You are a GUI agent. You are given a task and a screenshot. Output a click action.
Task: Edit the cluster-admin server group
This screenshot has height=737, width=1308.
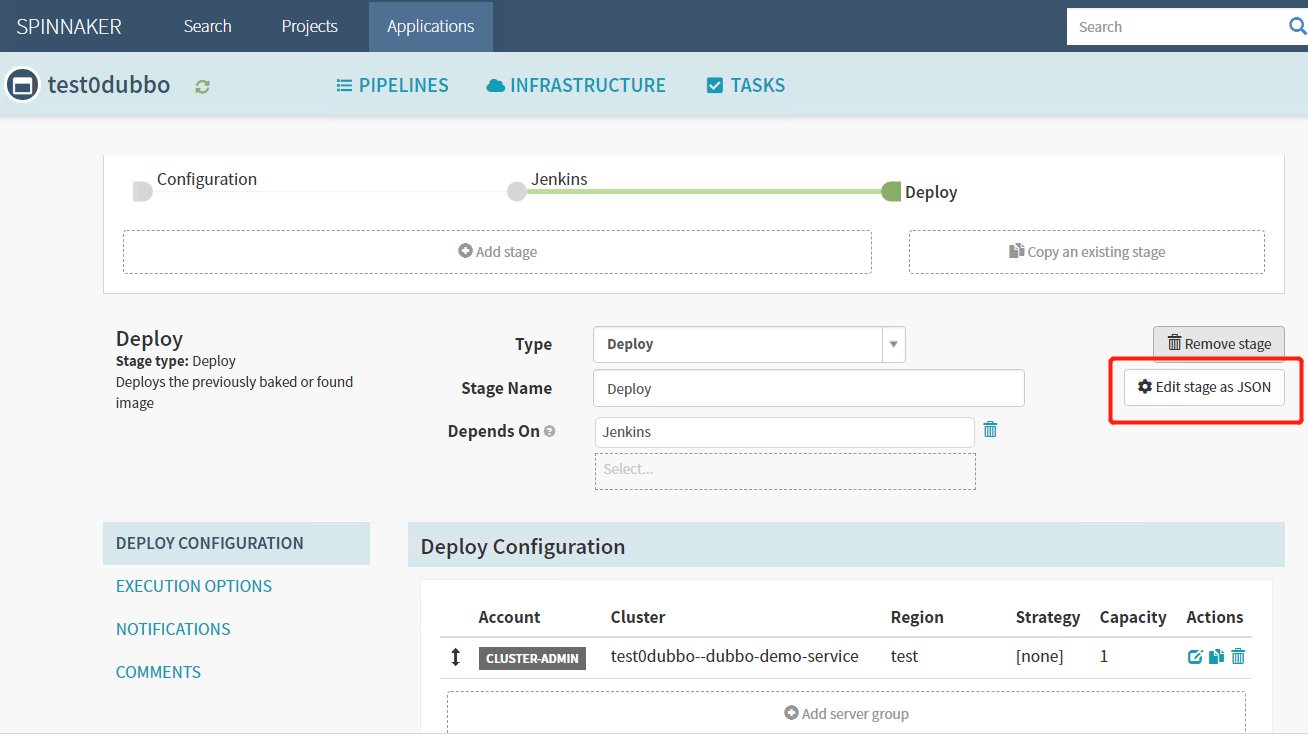tap(1195, 657)
